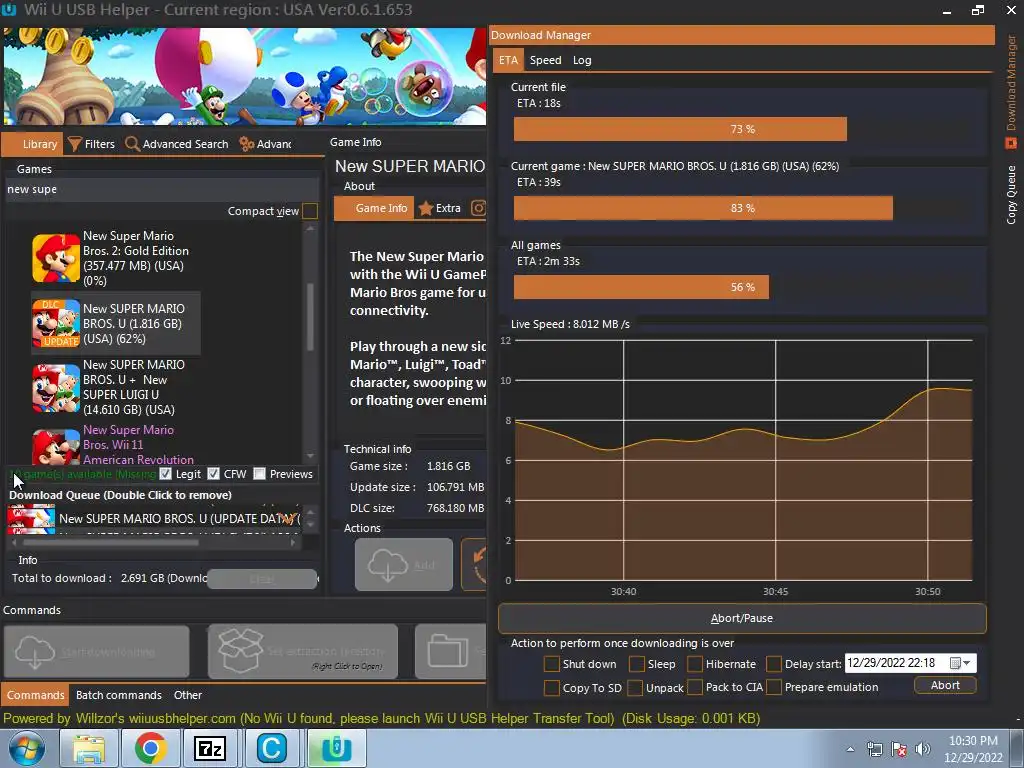The height and width of the screenshot is (768, 1024).
Task: Click download queue scroll left arrow
Action: click(14, 542)
